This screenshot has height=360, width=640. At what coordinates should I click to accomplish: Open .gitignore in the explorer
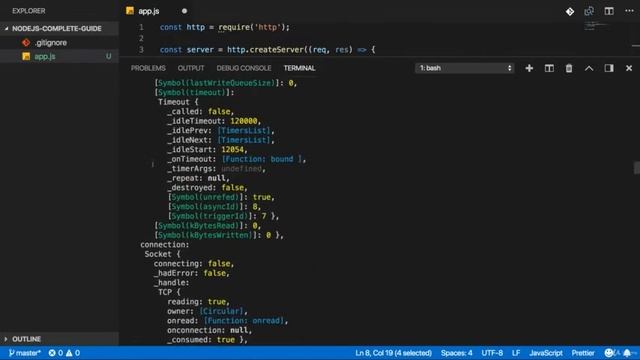tap(60, 42)
